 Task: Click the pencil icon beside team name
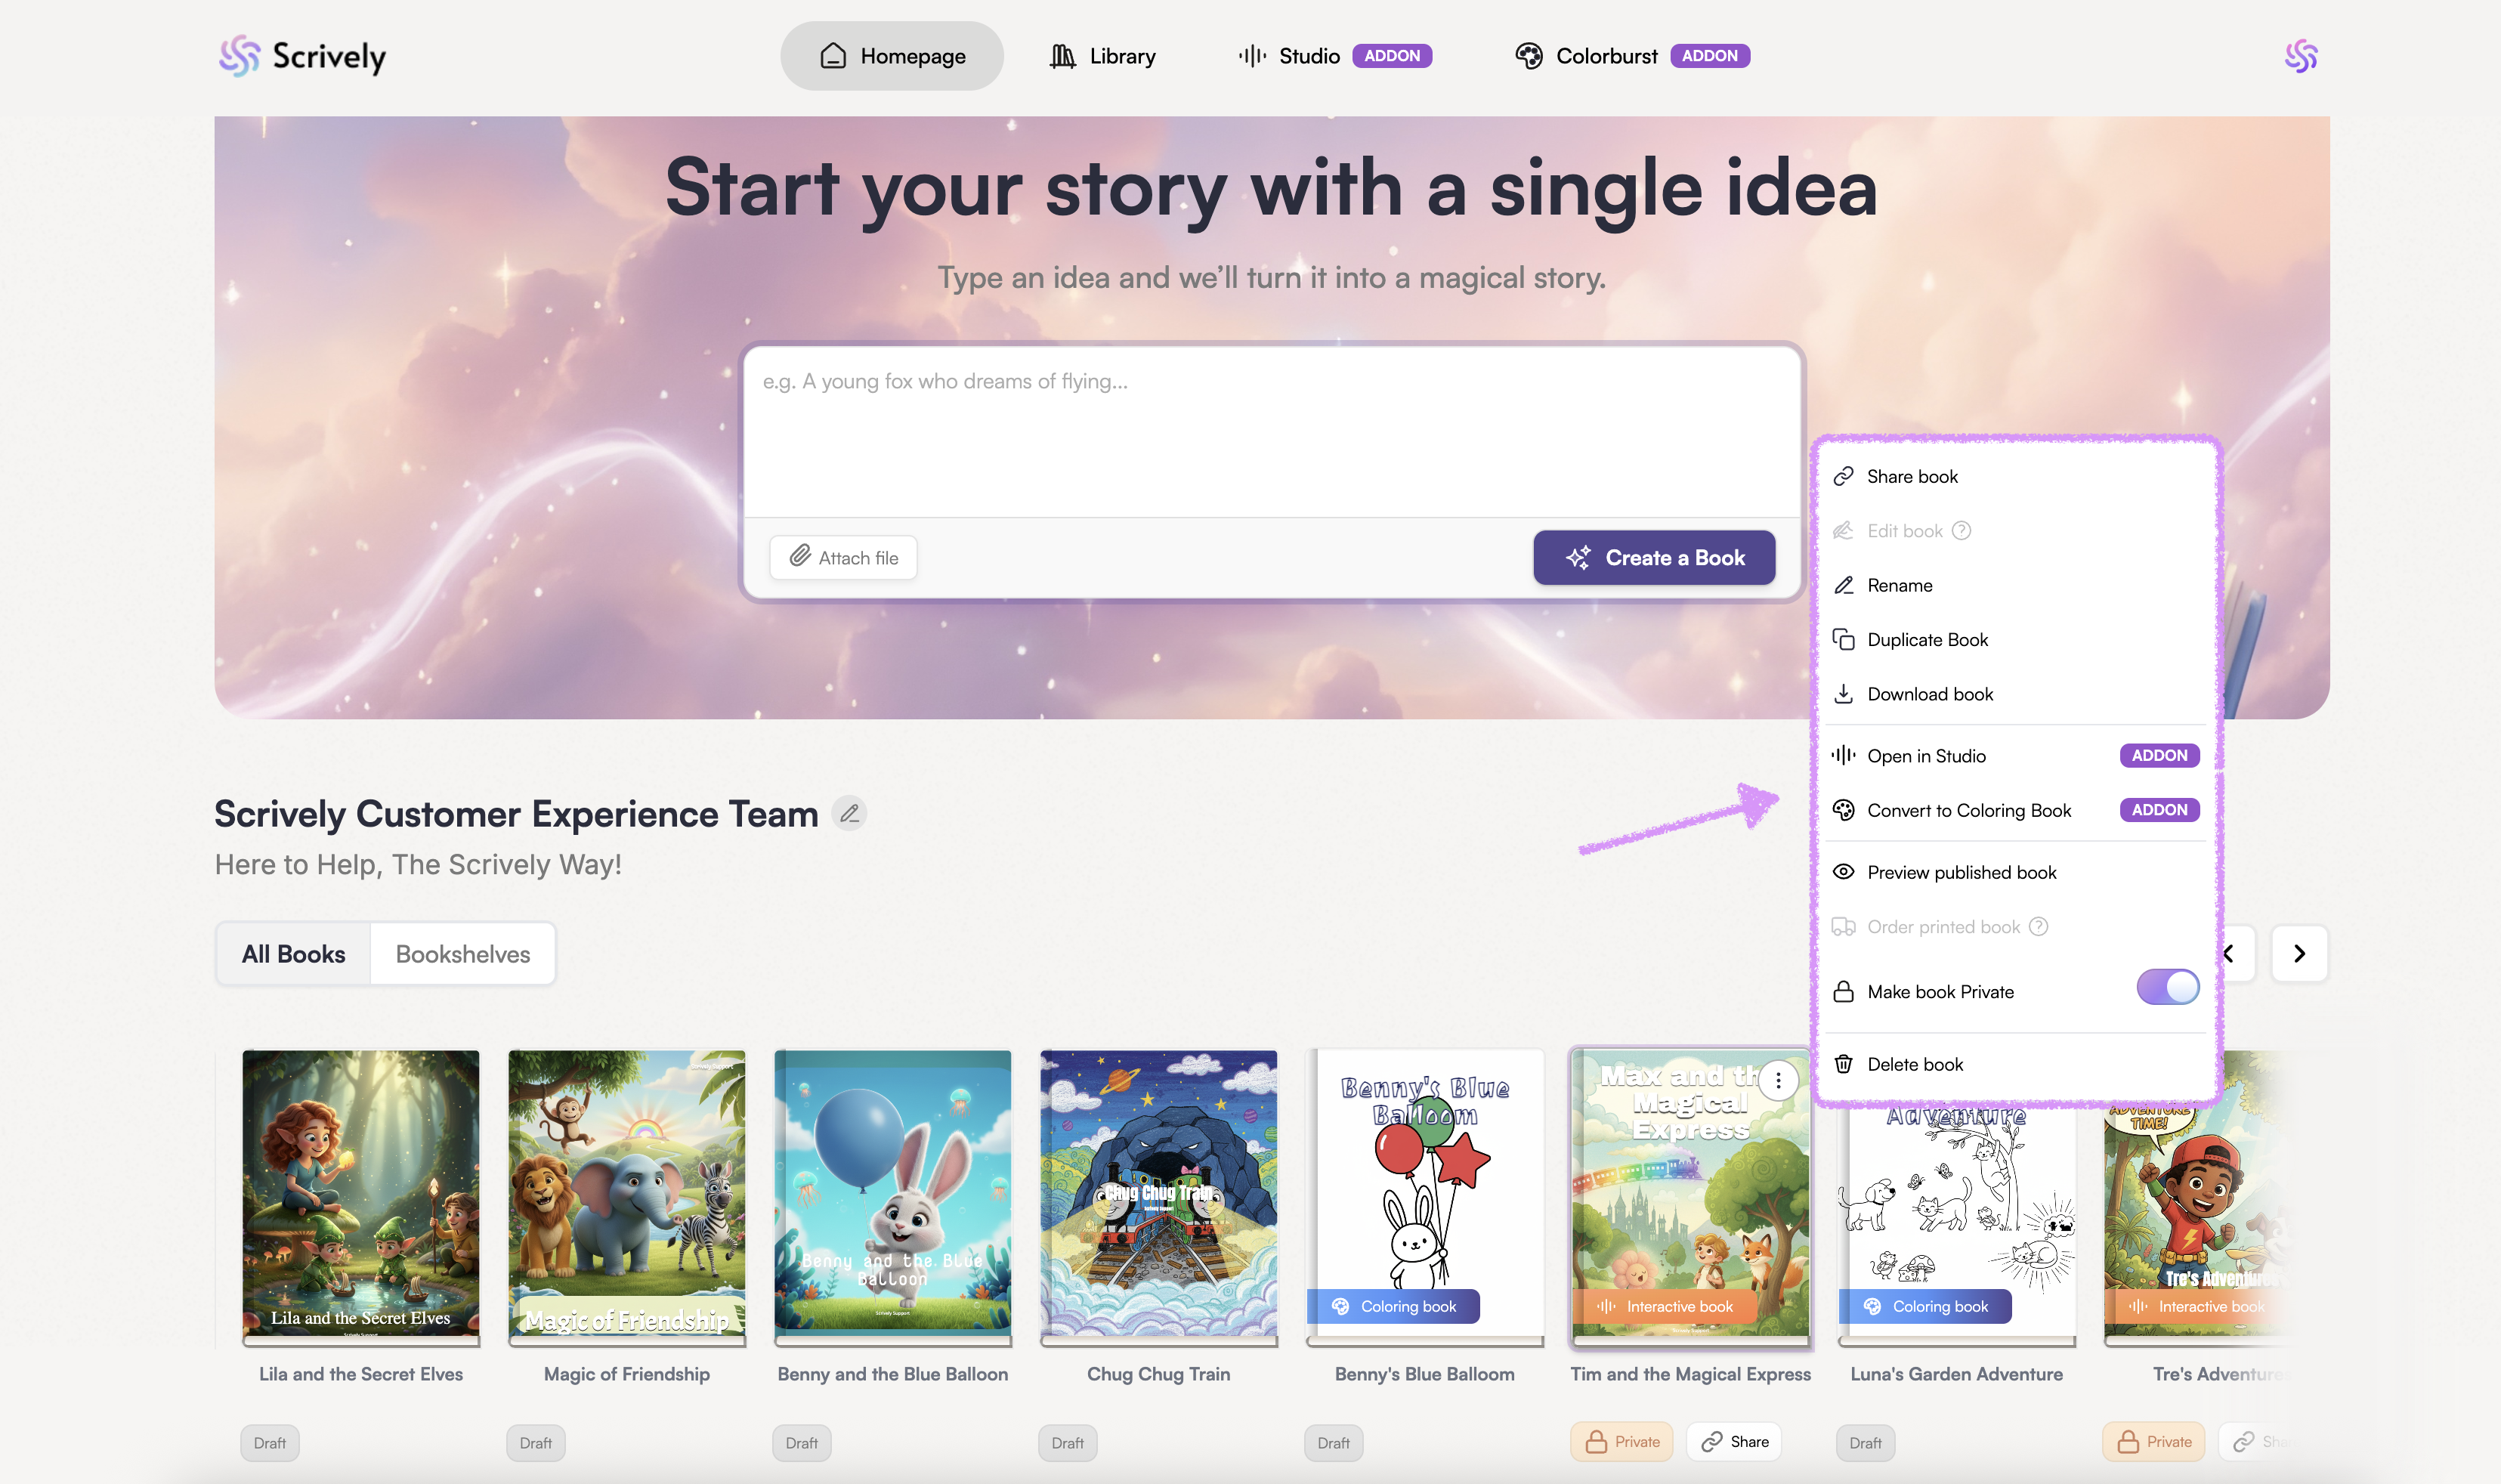[x=849, y=814]
